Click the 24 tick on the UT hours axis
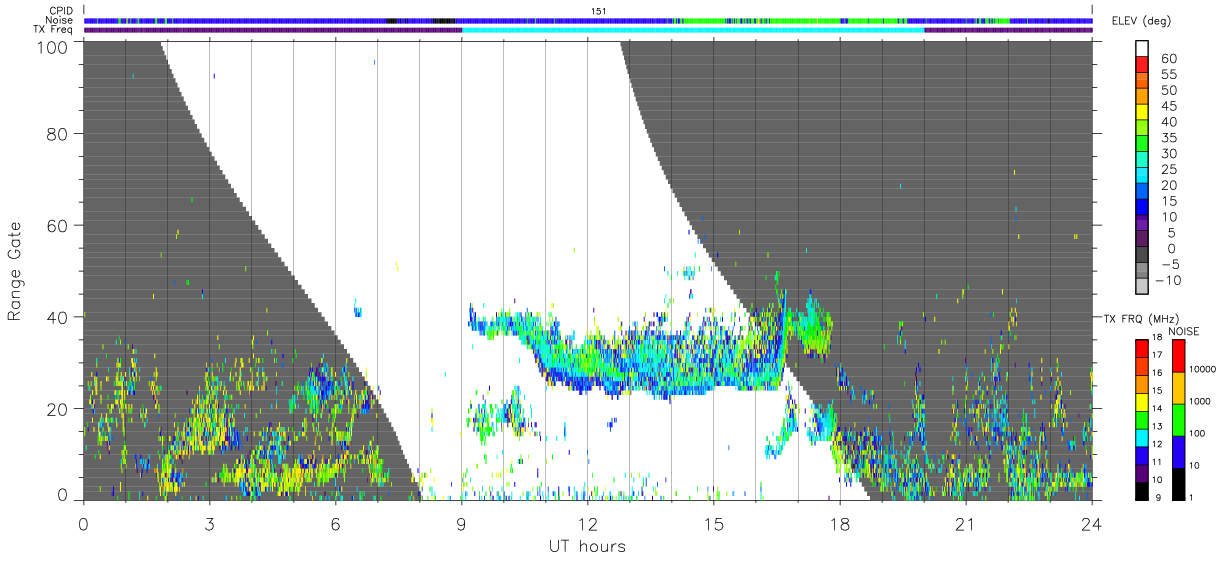This screenshot has height=567, width=1228. pyautogui.click(x=1092, y=523)
